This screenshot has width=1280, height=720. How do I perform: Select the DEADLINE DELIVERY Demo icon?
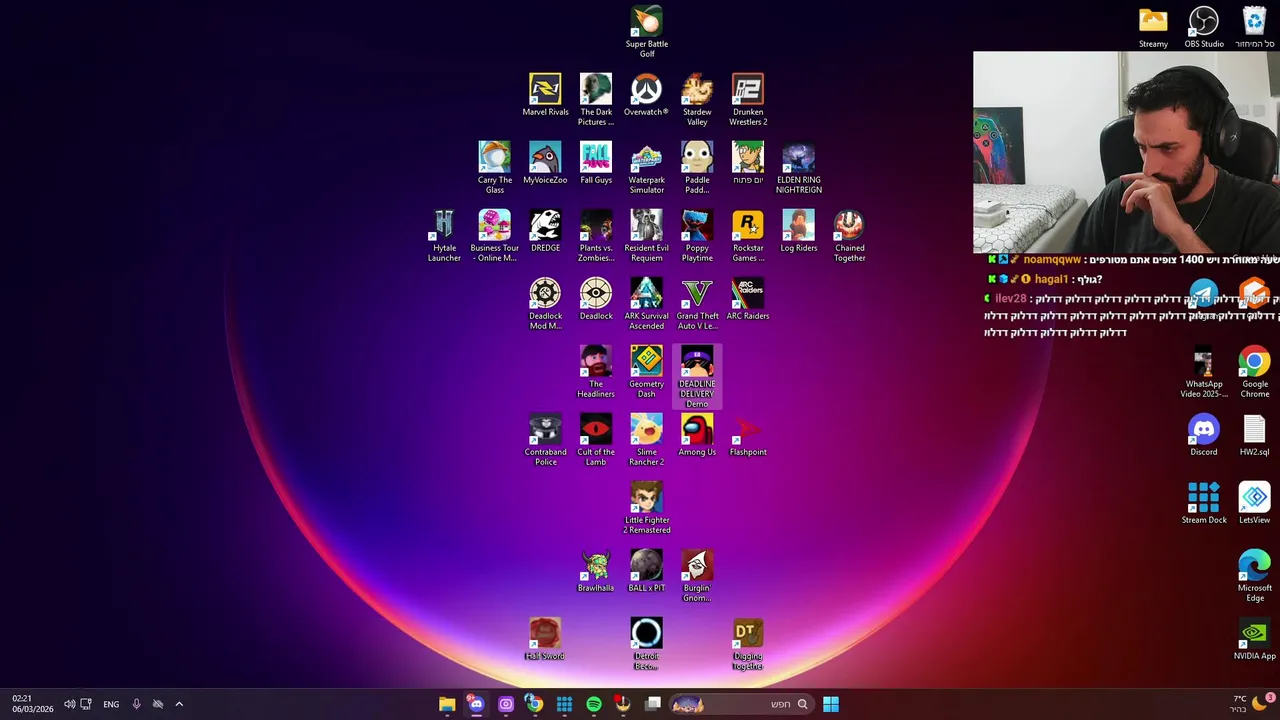point(697,377)
